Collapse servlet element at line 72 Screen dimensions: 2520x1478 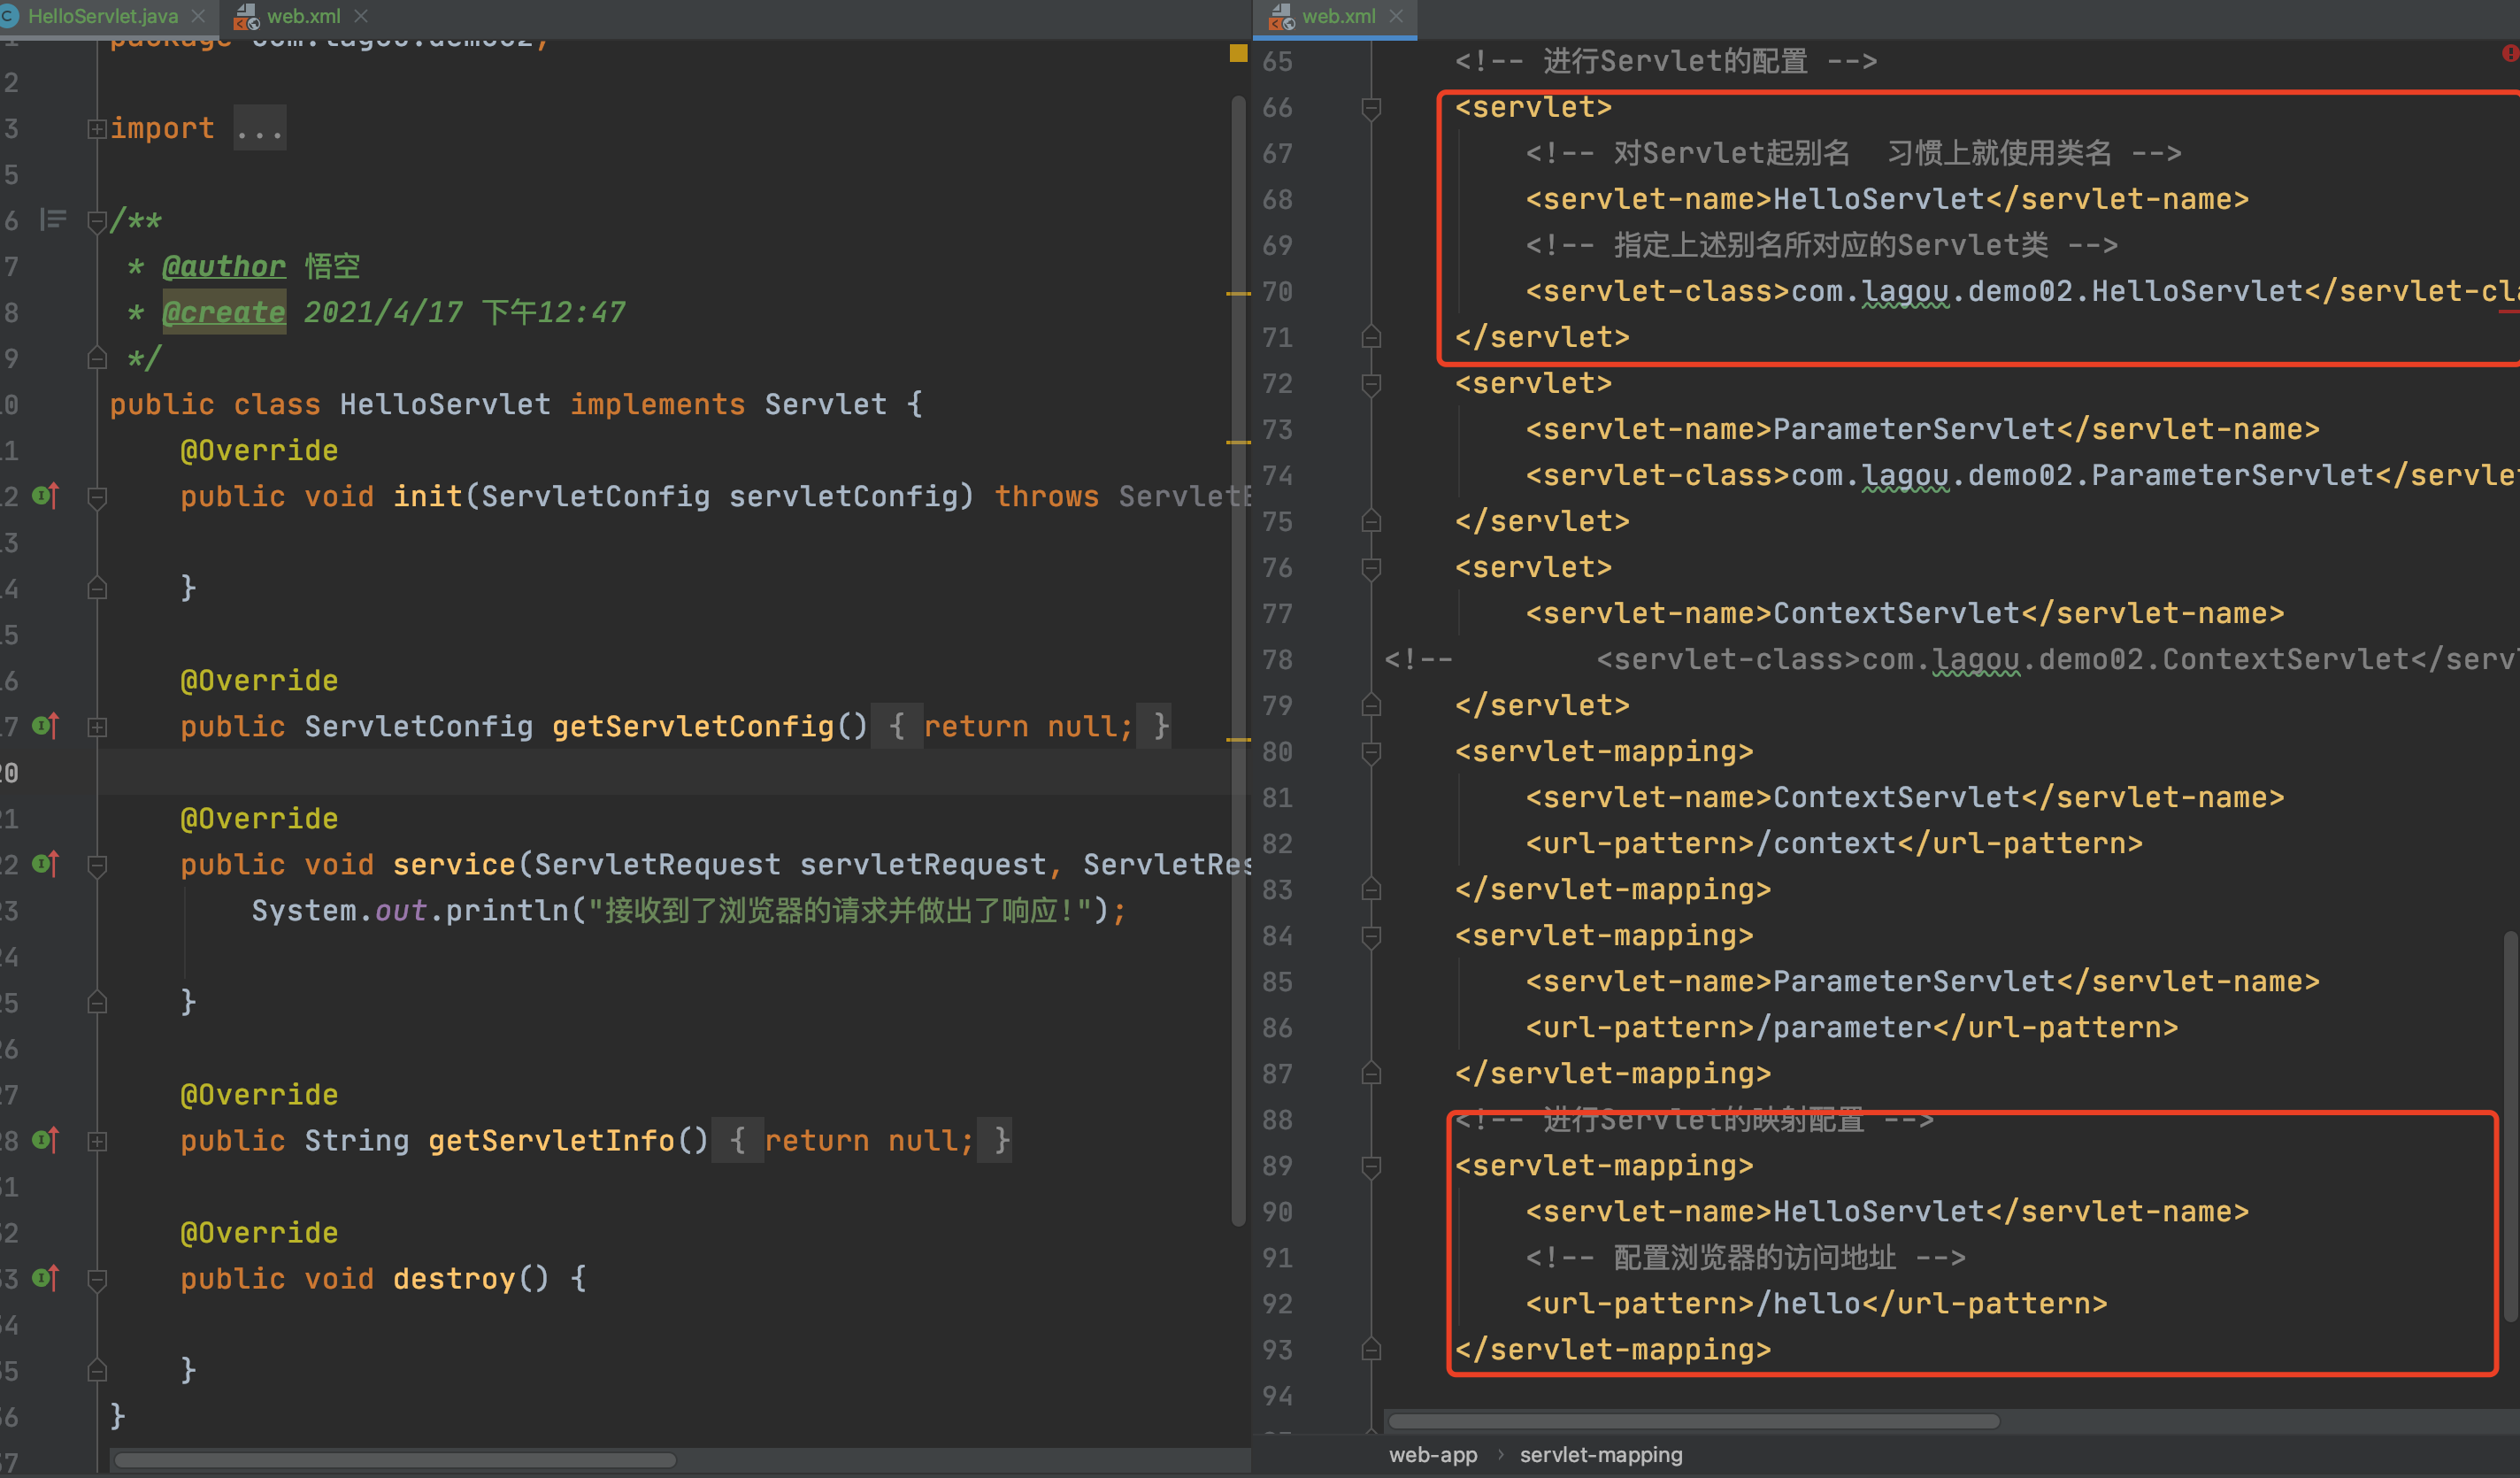tap(1371, 384)
